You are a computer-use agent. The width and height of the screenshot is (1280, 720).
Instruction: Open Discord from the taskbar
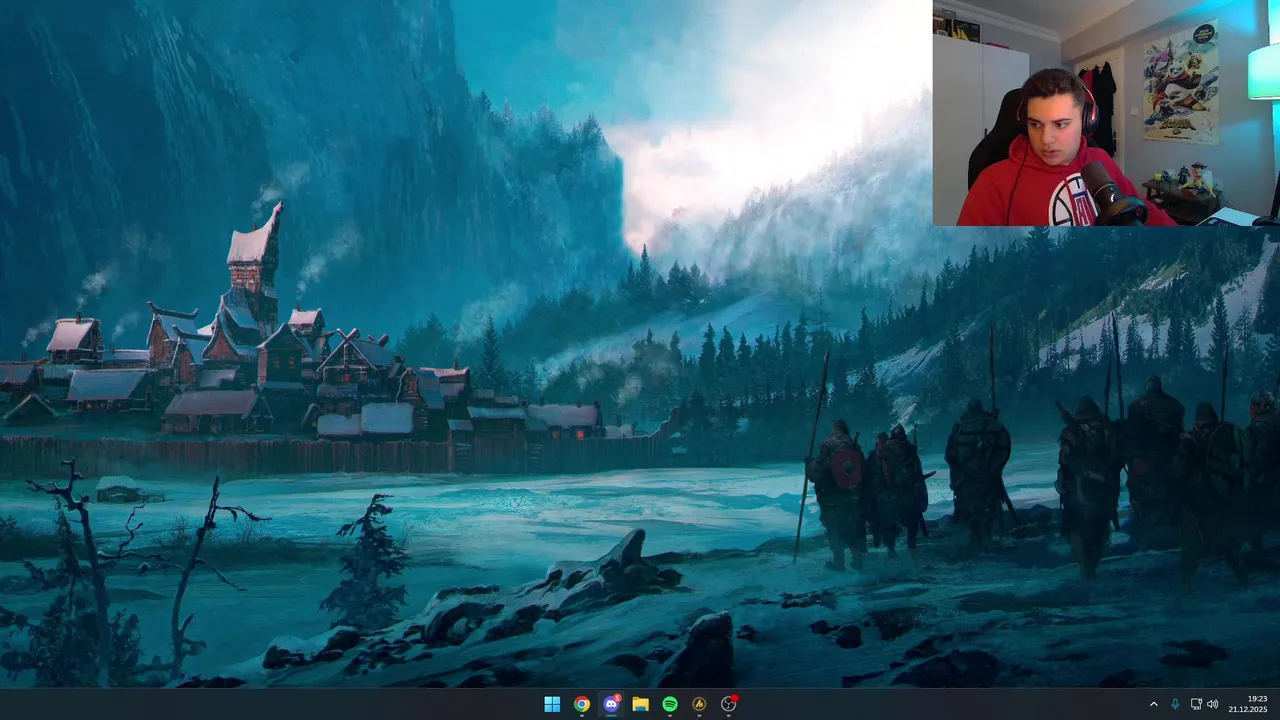point(611,704)
